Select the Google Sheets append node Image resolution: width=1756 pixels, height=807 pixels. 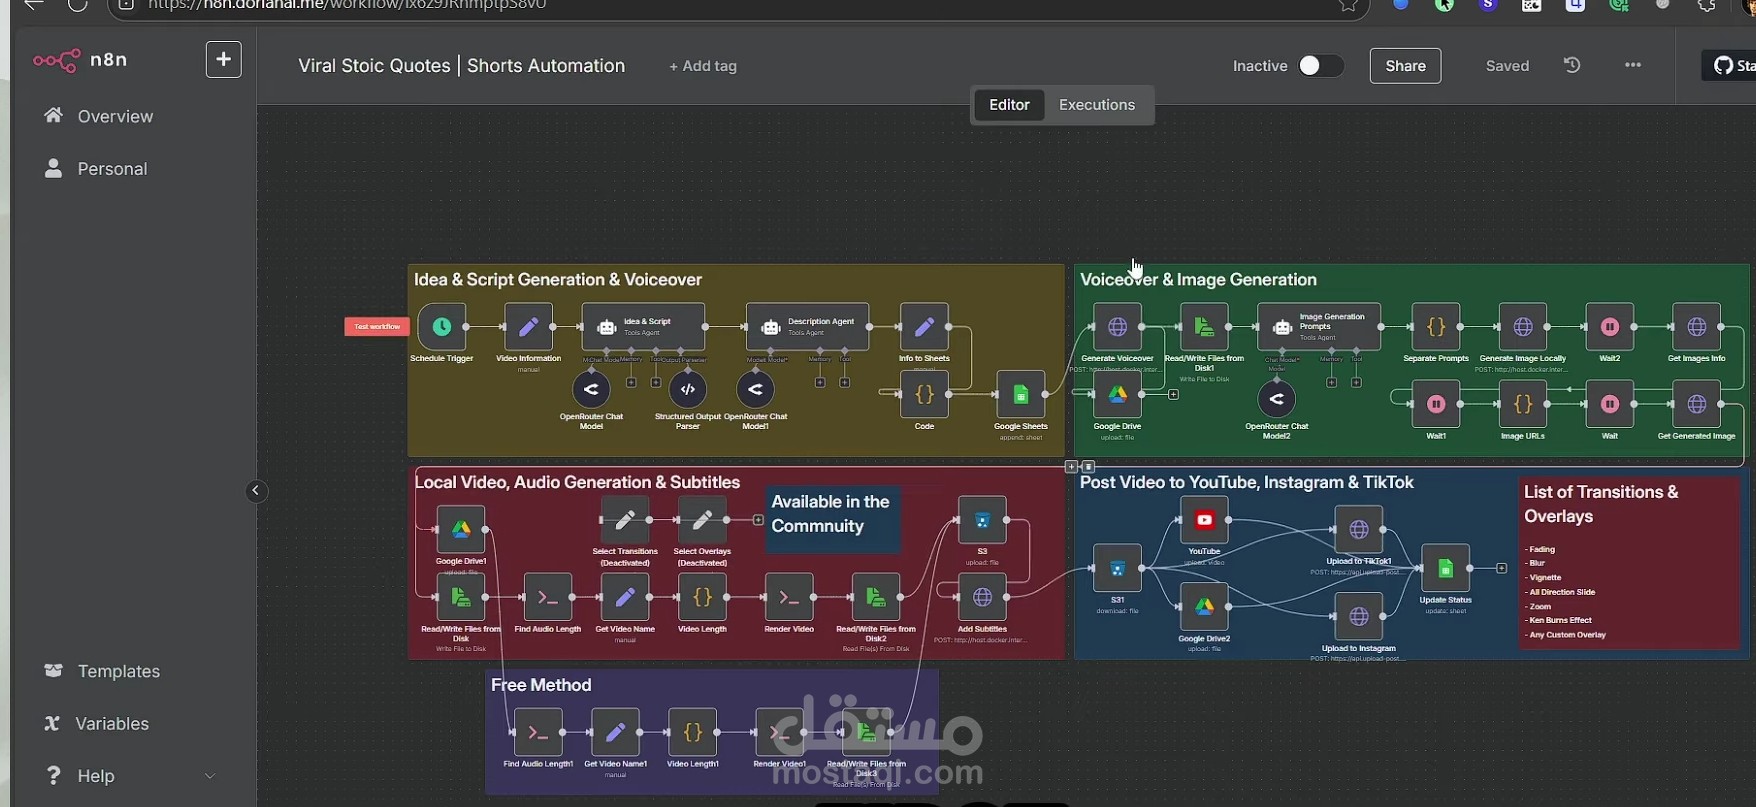pyautogui.click(x=1020, y=395)
